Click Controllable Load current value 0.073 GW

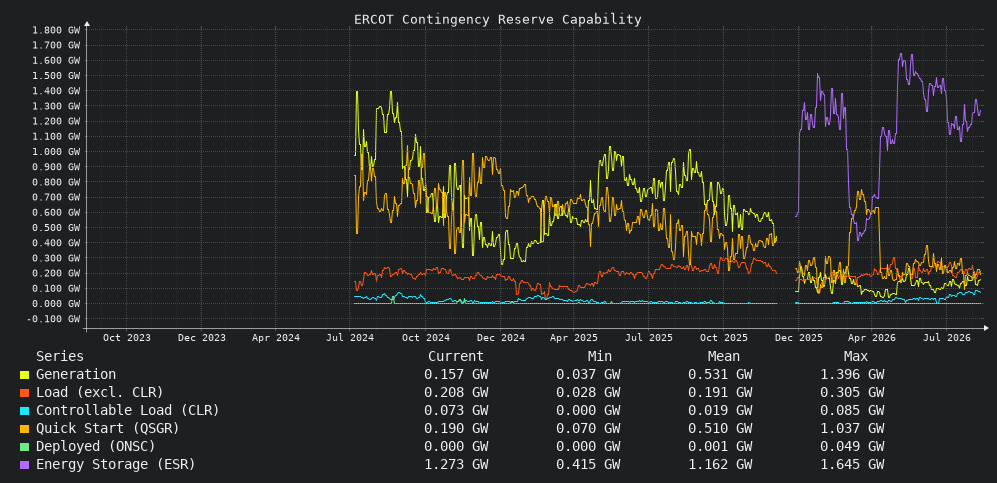coord(456,411)
